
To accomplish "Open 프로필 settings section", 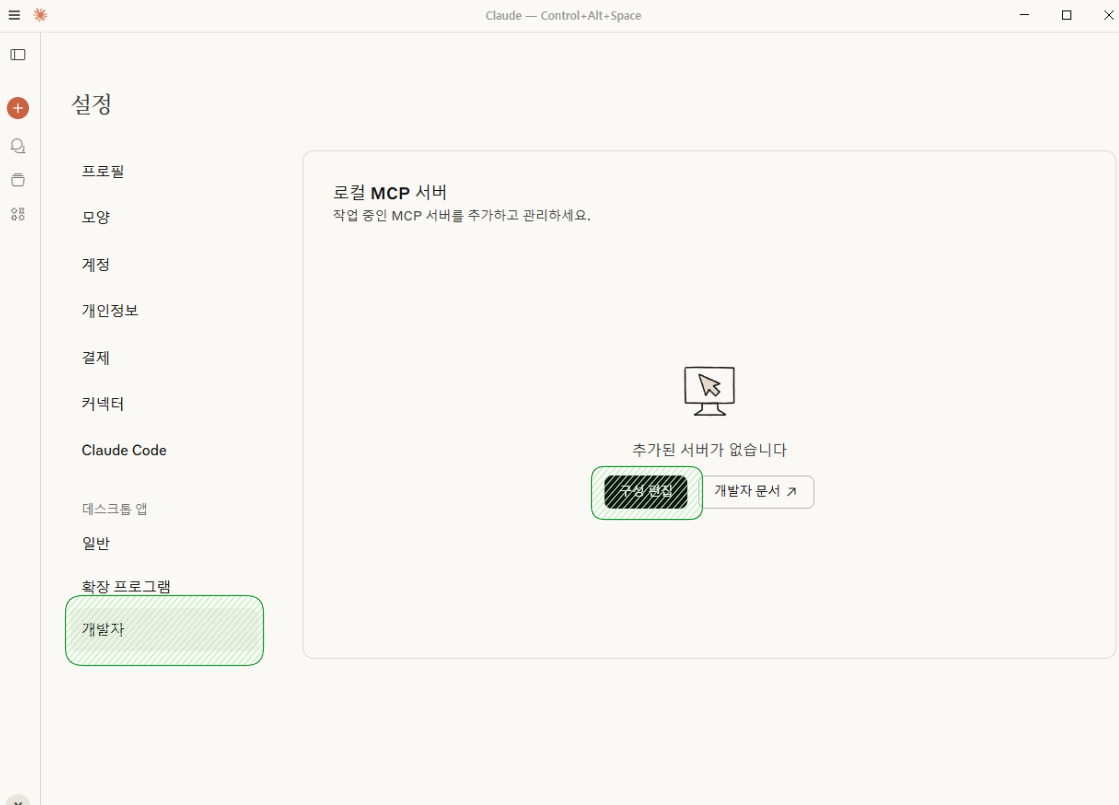I will [103, 171].
